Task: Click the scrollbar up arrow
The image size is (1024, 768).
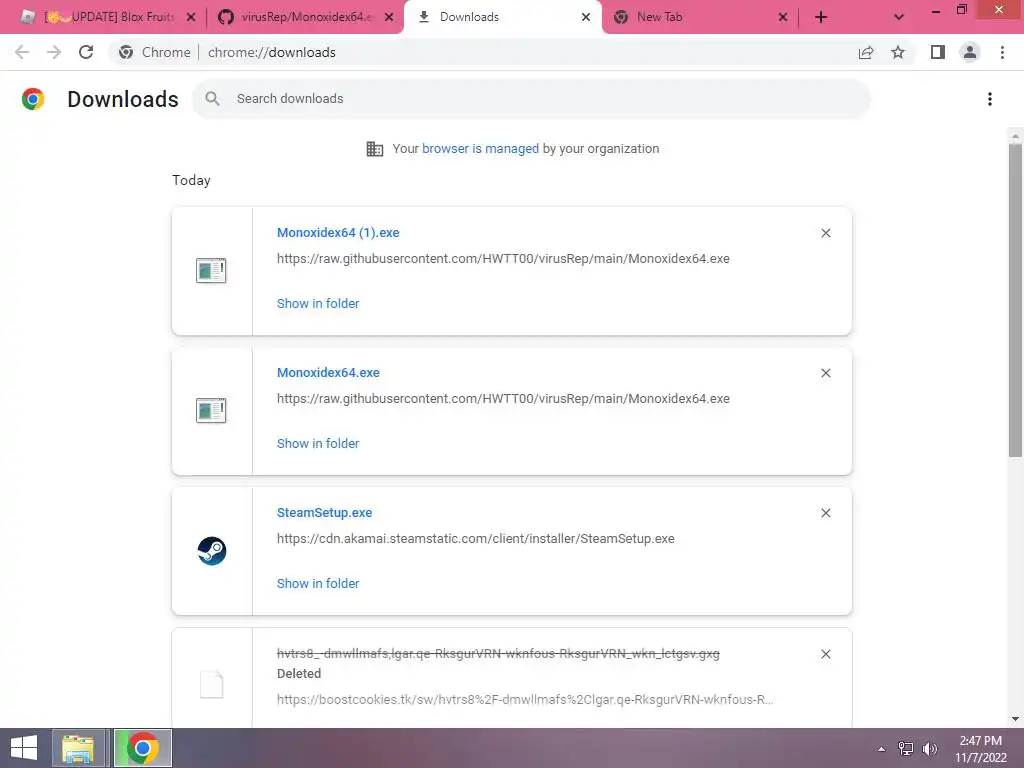Action: 1015,136
